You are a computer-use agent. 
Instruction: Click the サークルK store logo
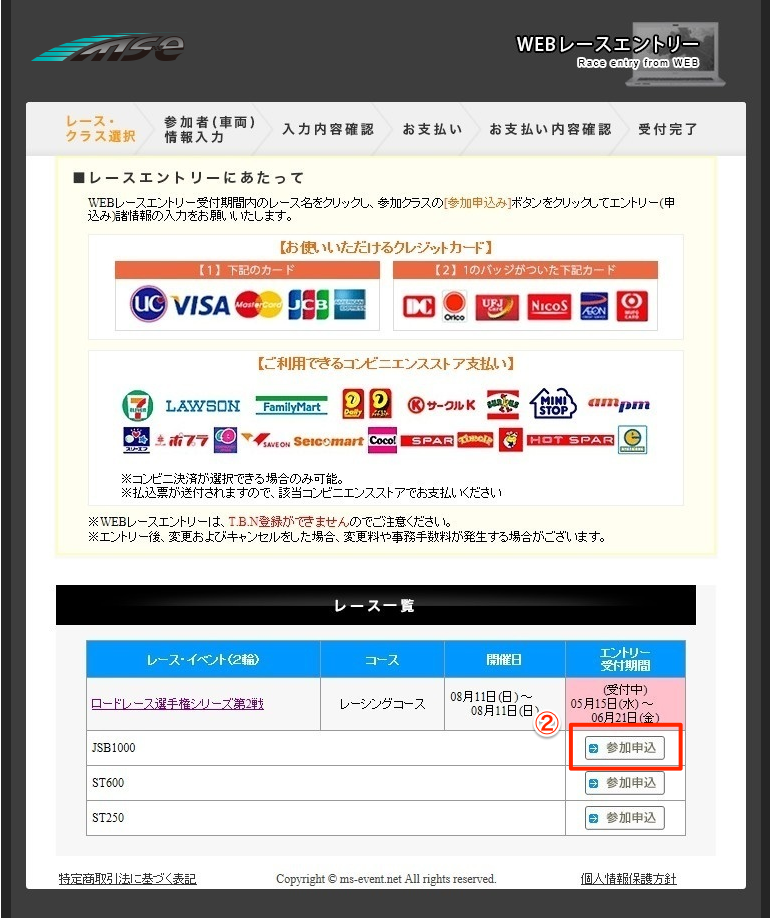pos(442,405)
